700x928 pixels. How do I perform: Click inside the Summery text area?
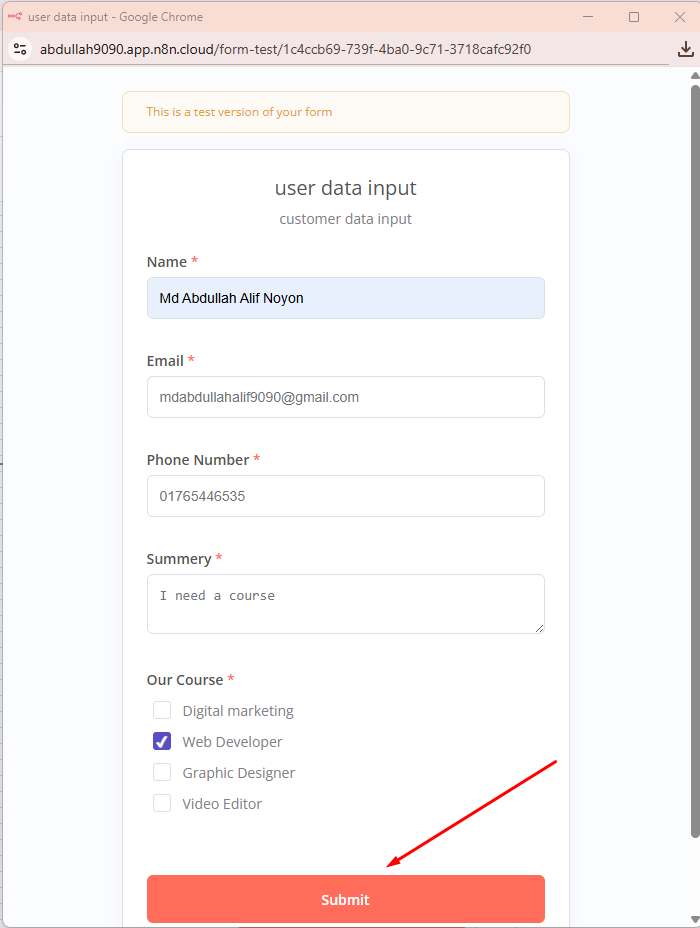point(345,604)
